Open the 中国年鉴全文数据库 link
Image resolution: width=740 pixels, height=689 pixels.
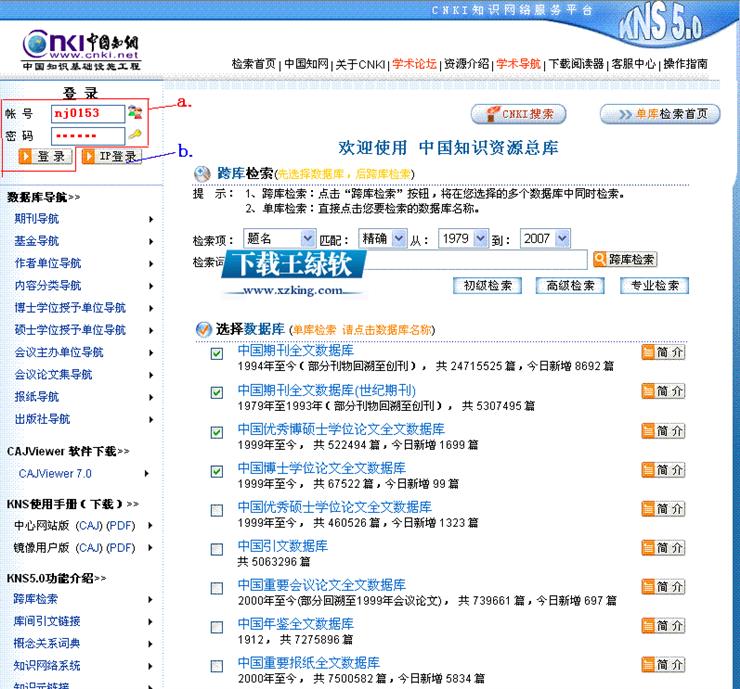296,624
